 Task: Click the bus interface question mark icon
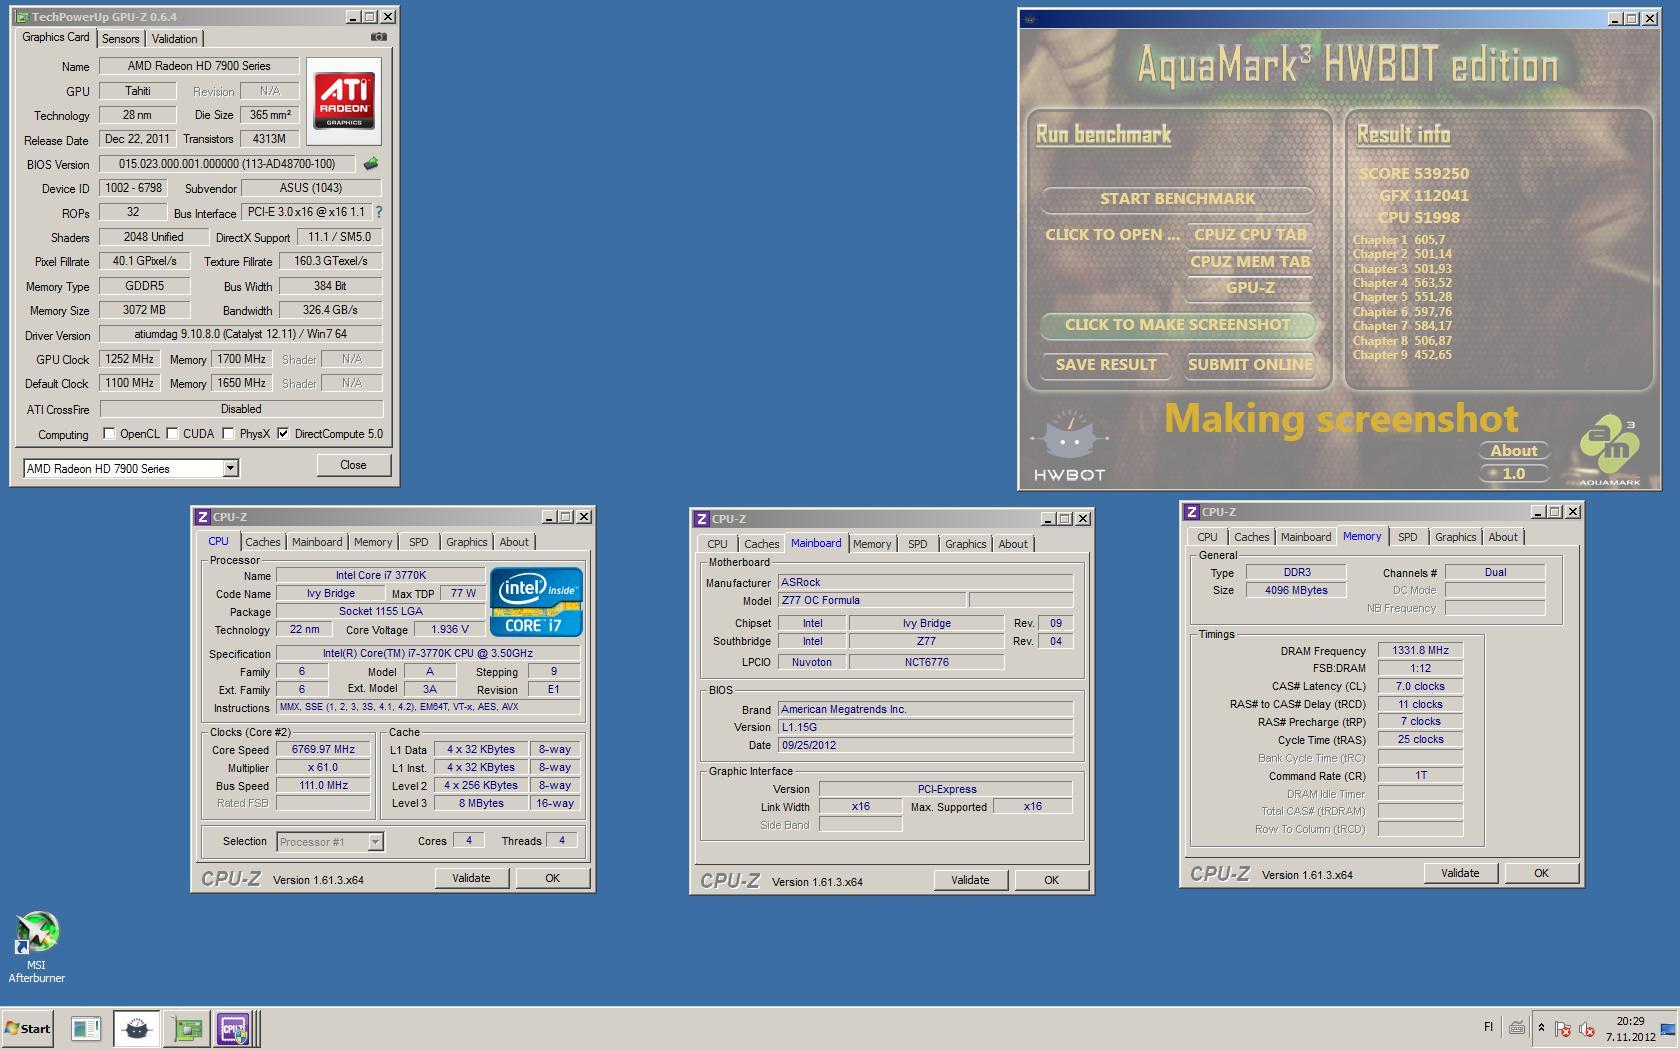coord(378,212)
